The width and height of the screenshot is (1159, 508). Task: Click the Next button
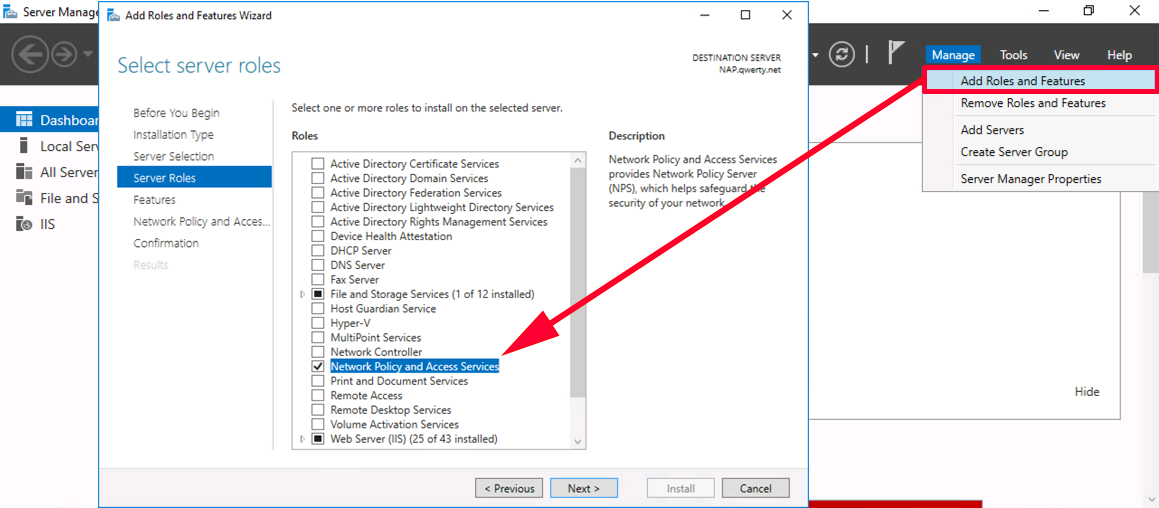point(583,488)
